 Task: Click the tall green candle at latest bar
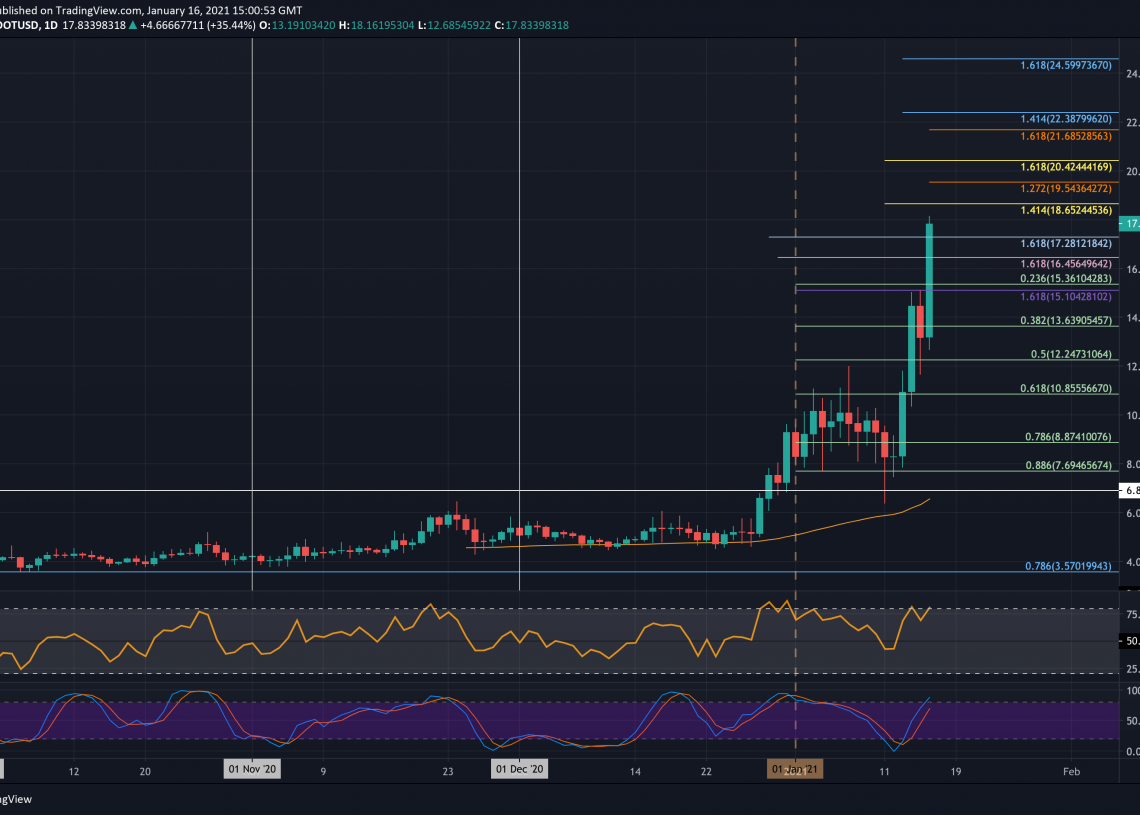(x=930, y=280)
